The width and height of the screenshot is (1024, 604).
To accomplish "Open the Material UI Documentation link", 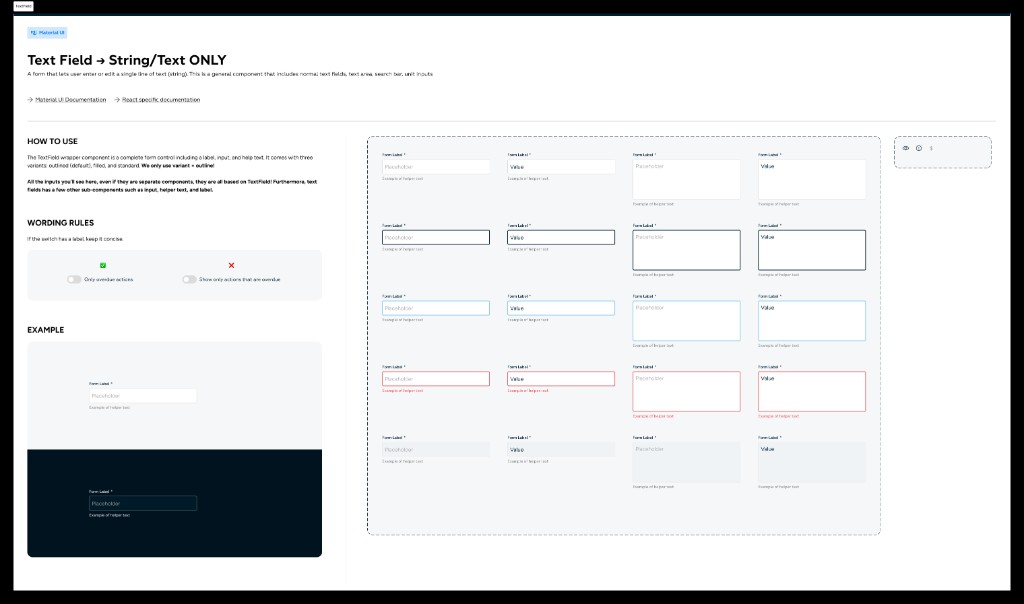I will point(71,100).
